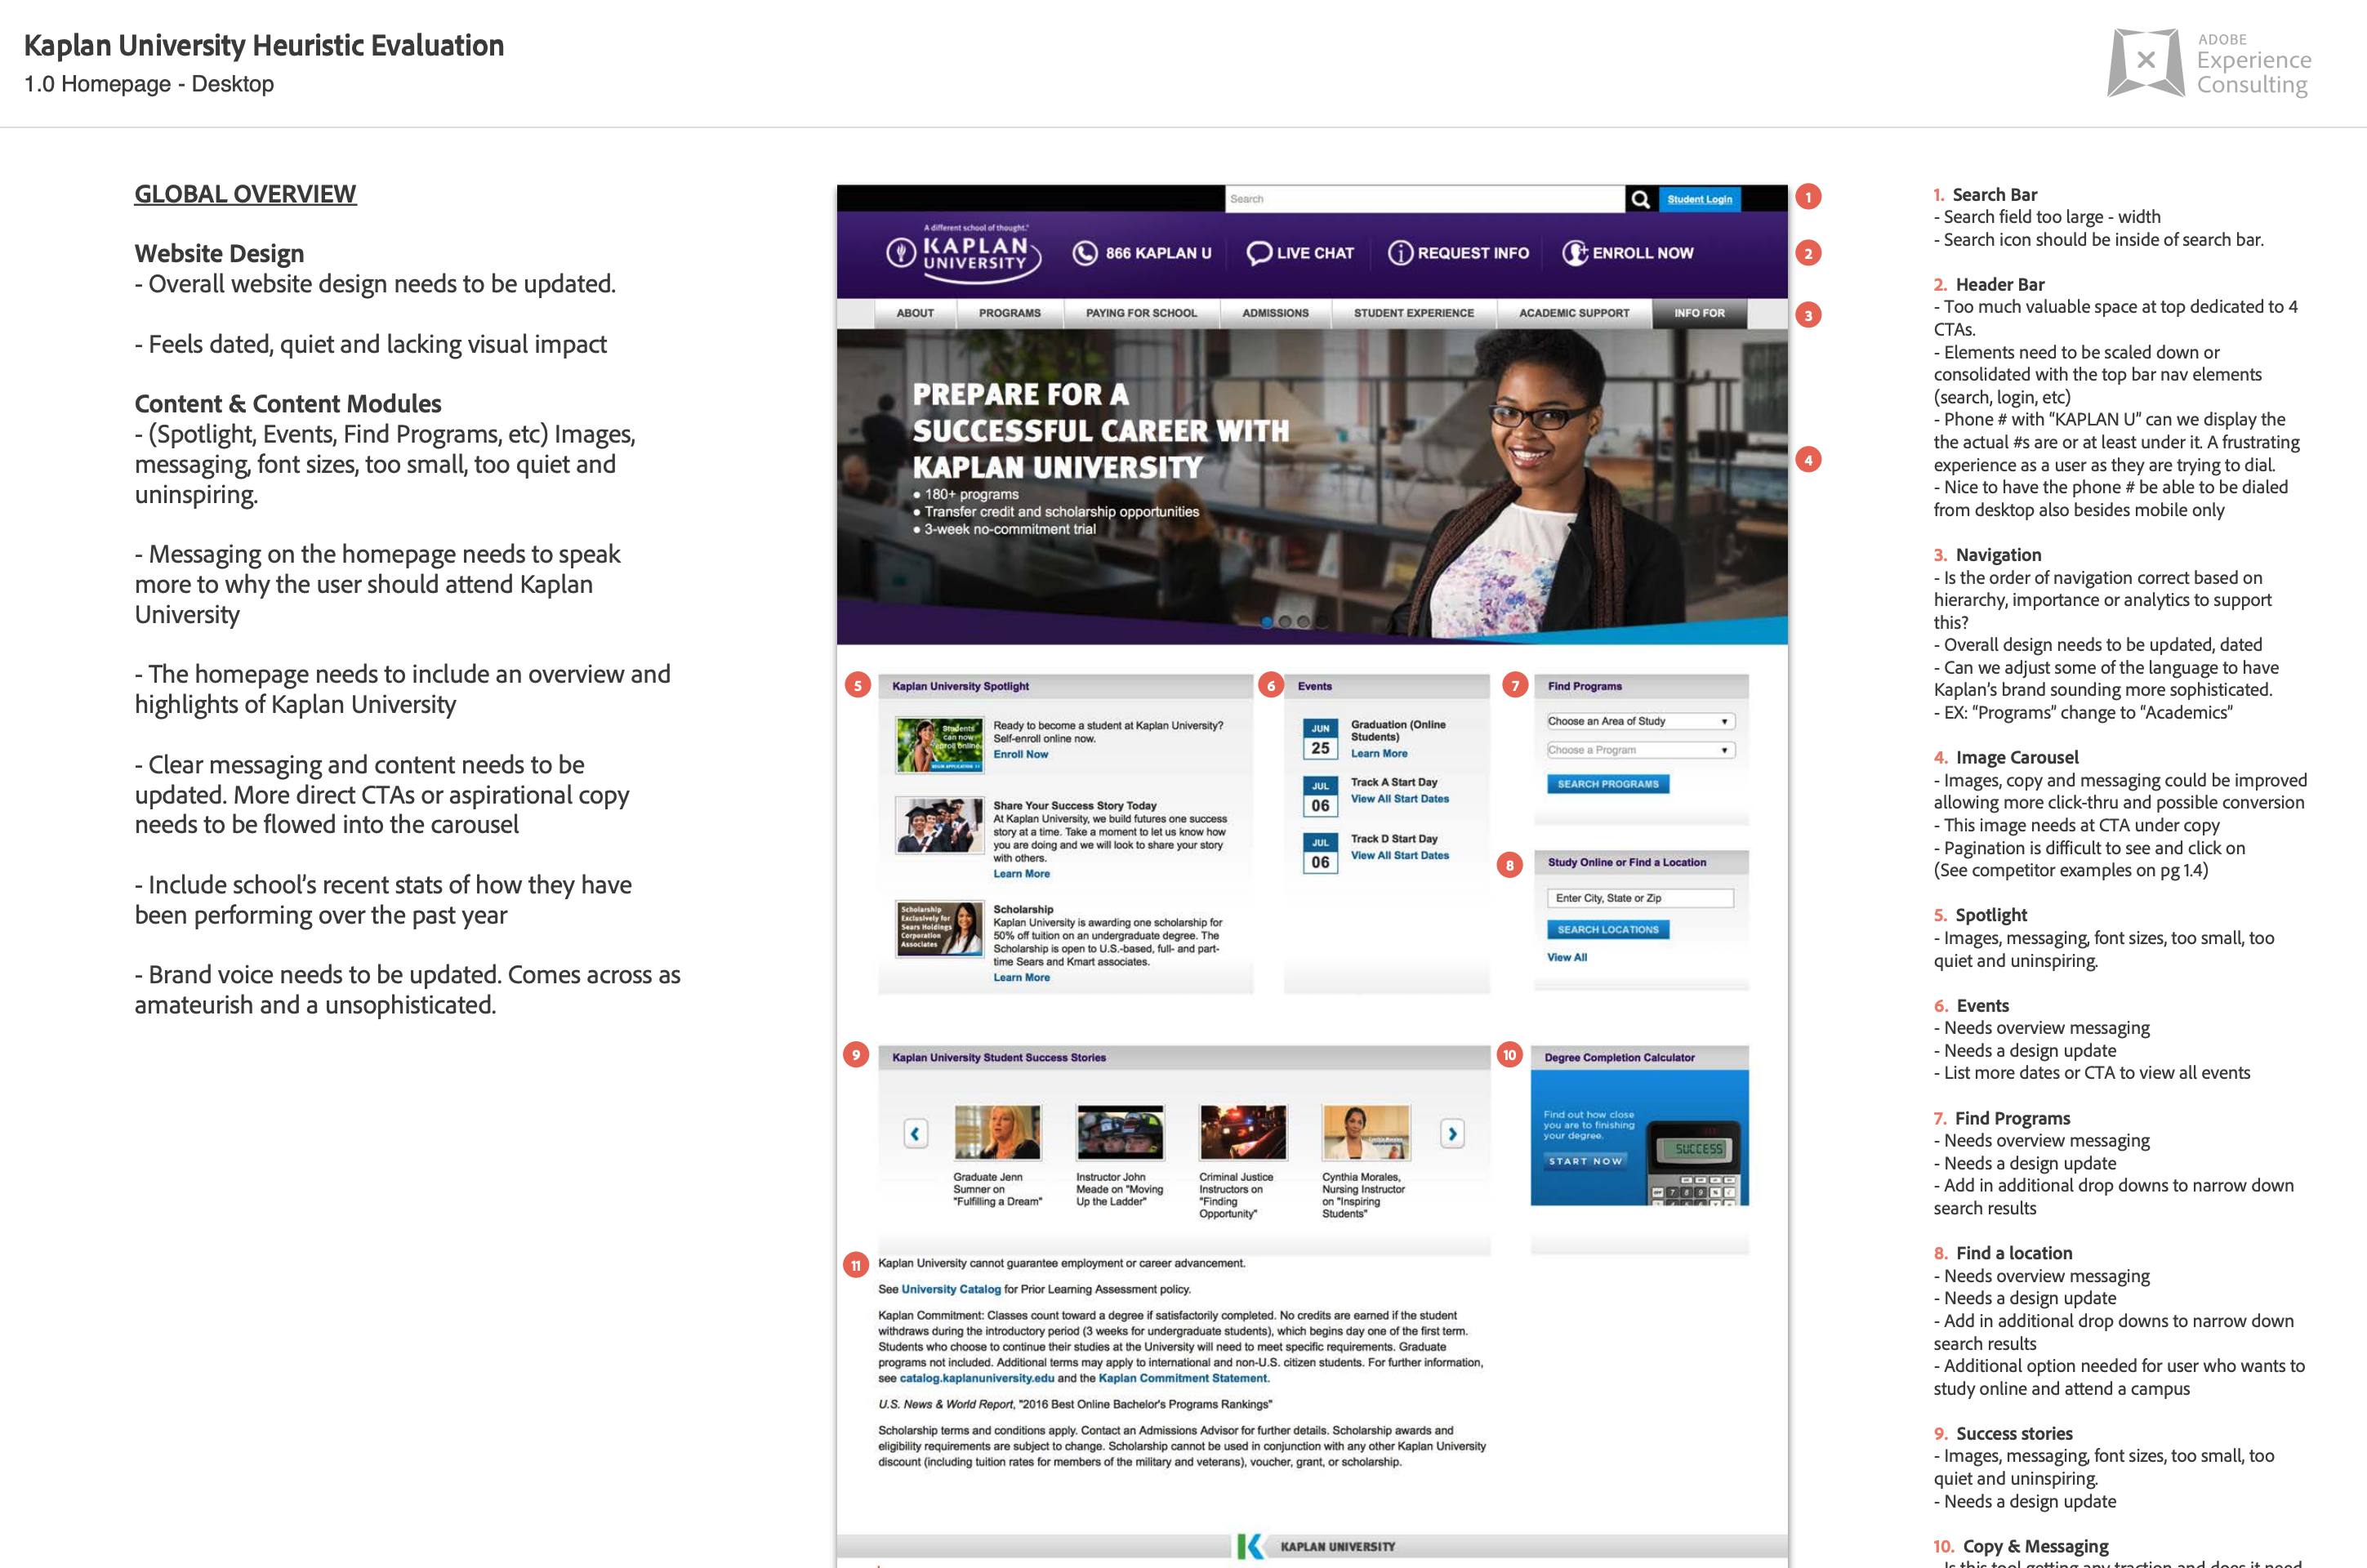The height and width of the screenshot is (1568, 2367).
Task: Select the first carousel pagination dot
Action: click(1267, 622)
